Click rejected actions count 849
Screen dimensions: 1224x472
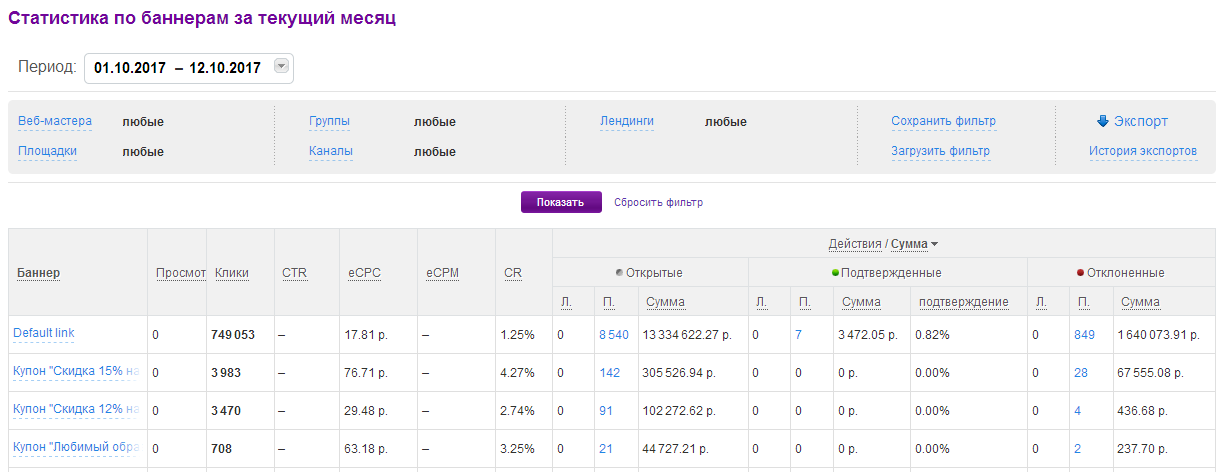(1084, 335)
